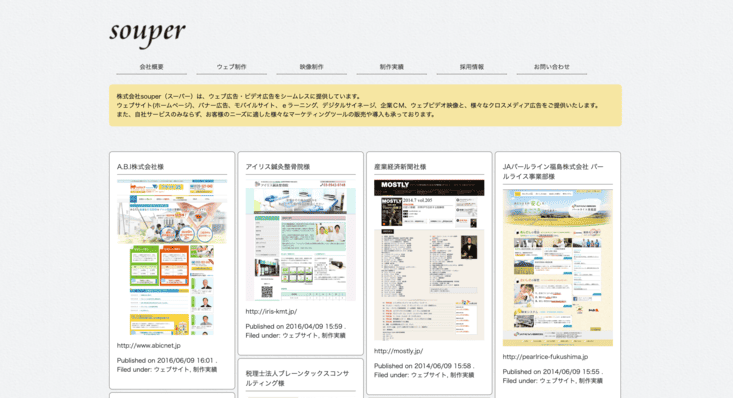This screenshot has width=733, height=398.
Task: Open the ウェブ制作 menu item
Action: tap(231, 67)
